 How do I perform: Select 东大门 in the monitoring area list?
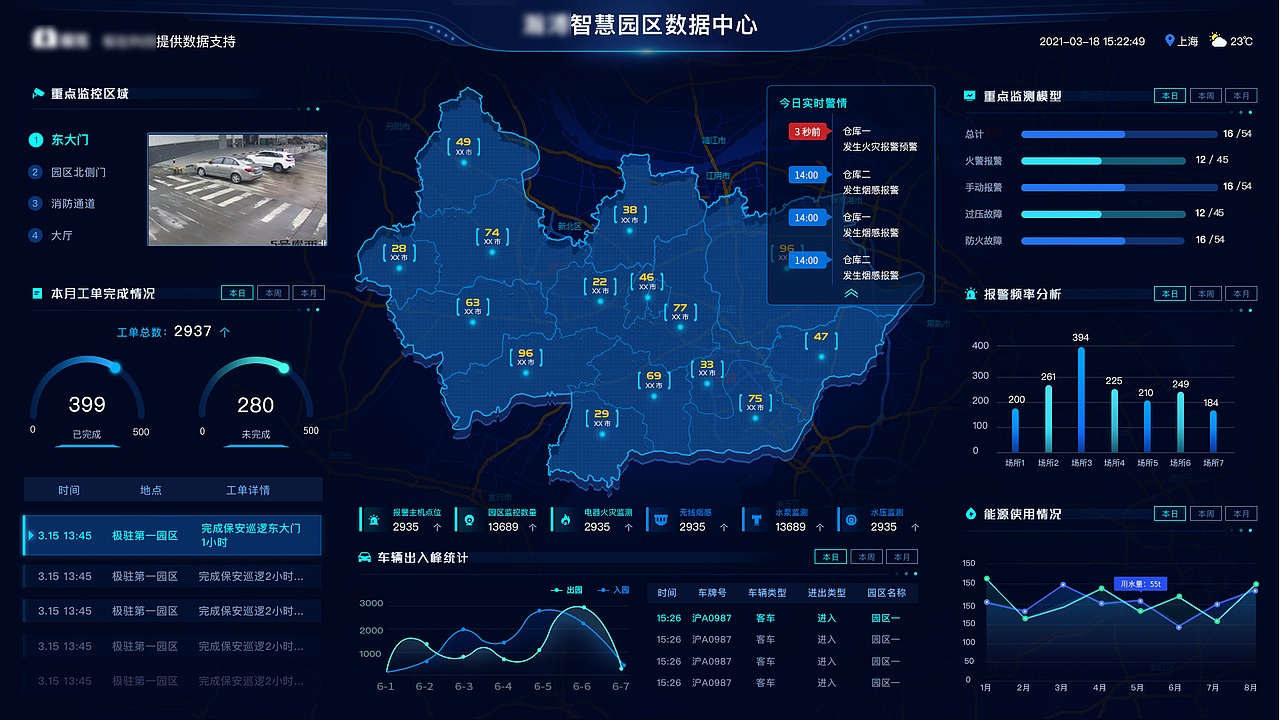pyautogui.click(x=68, y=140)
